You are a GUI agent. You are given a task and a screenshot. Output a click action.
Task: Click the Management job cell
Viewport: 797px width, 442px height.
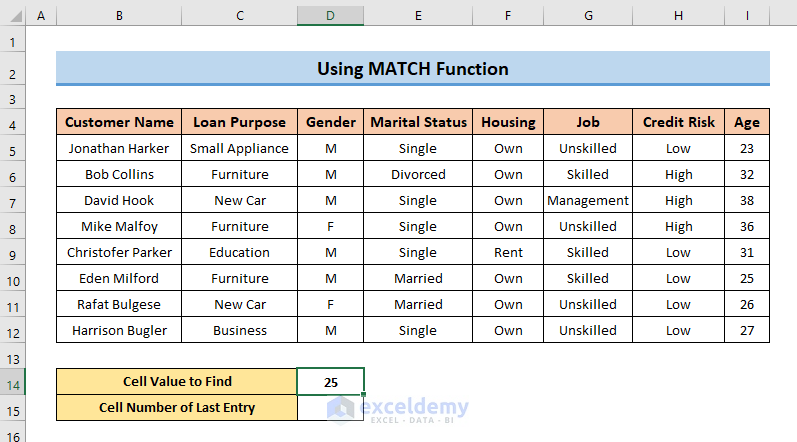click(x=587, y=200)
